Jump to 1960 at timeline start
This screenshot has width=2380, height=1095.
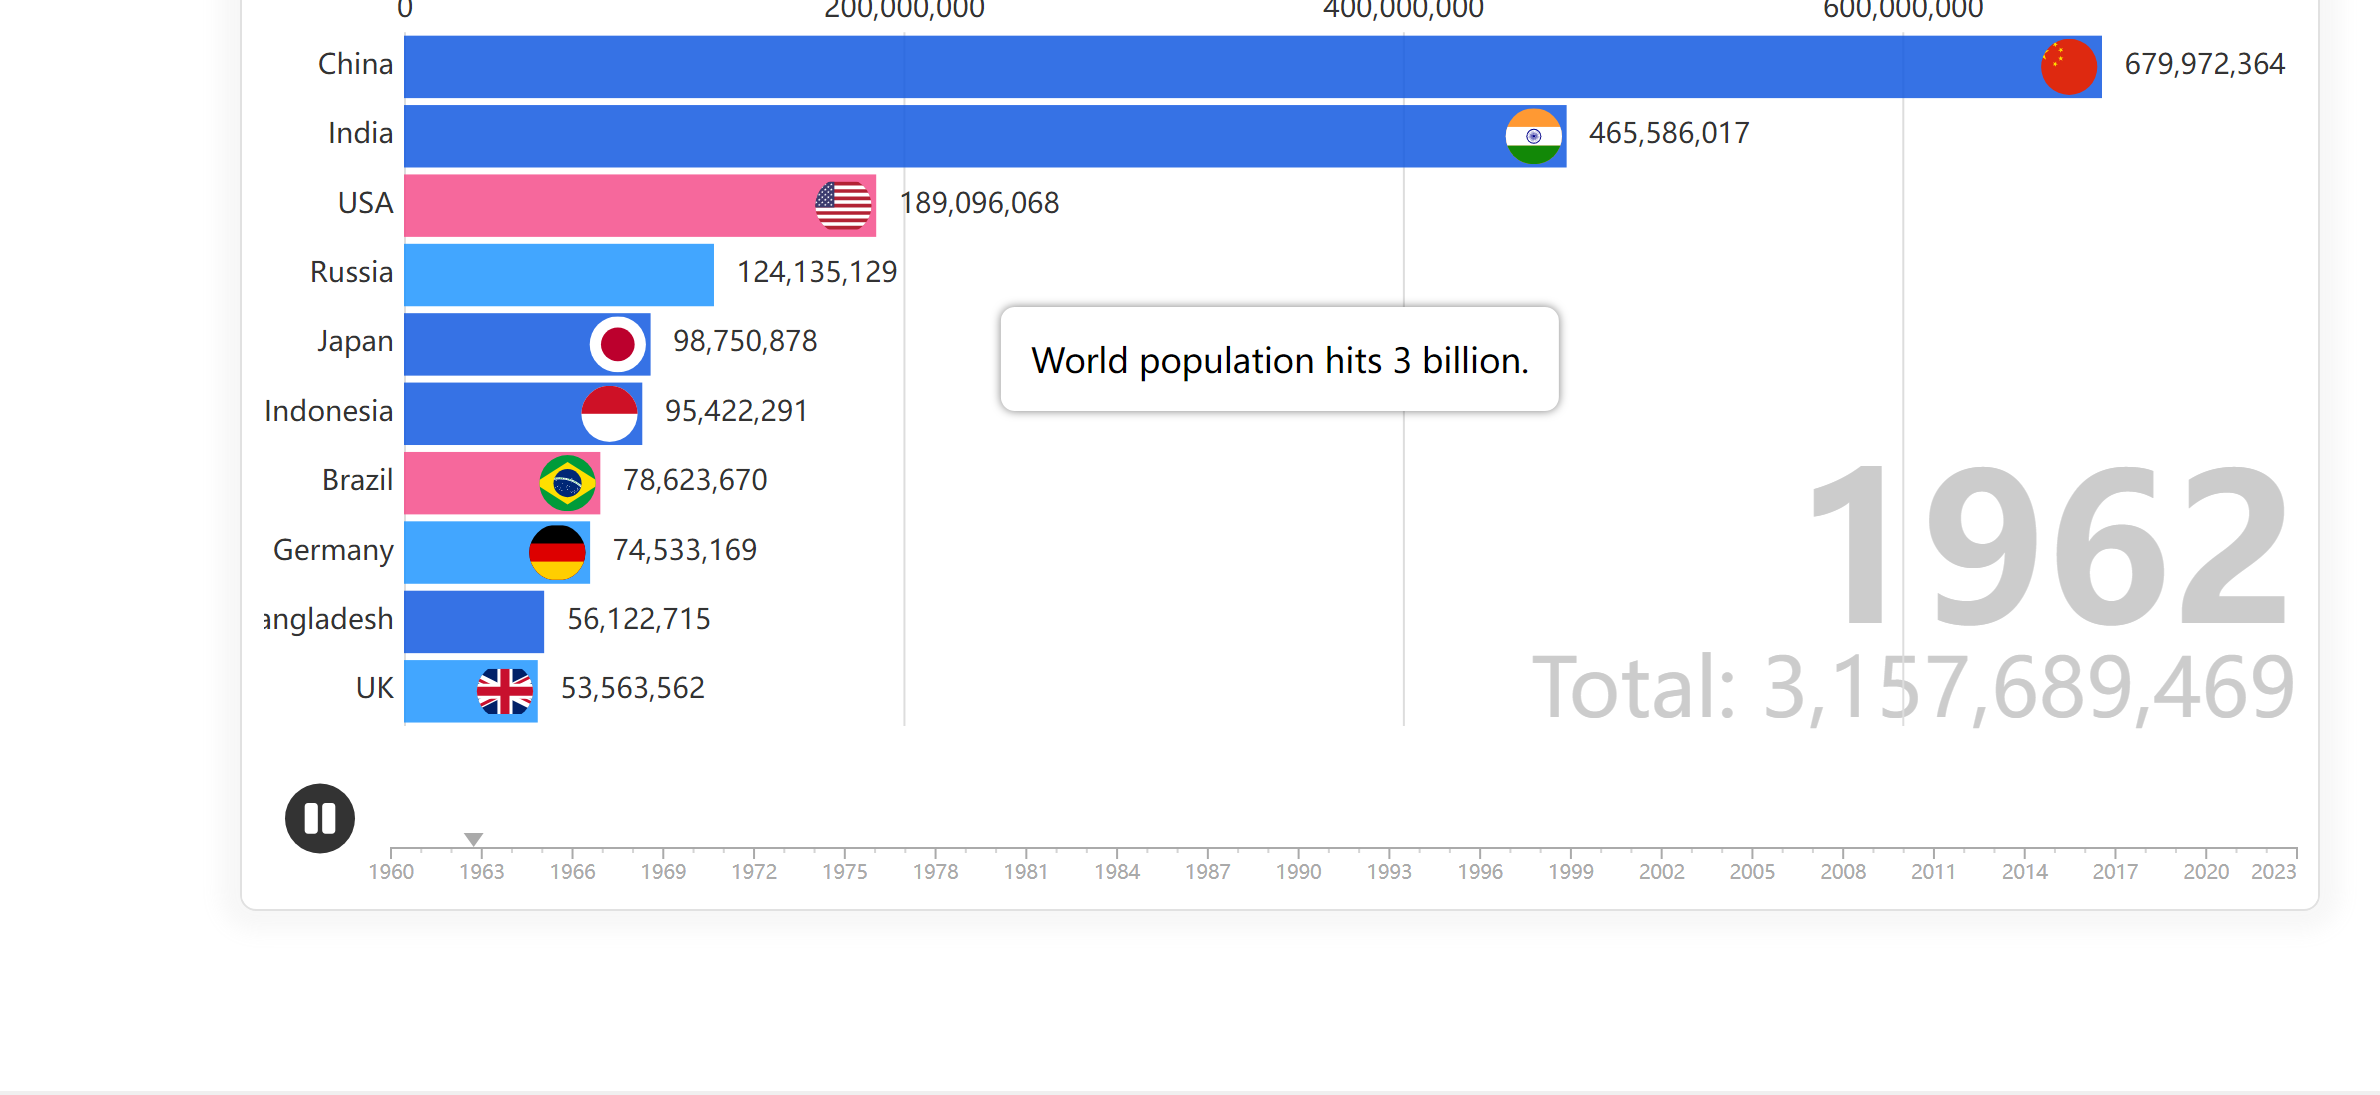click(391, 871)
